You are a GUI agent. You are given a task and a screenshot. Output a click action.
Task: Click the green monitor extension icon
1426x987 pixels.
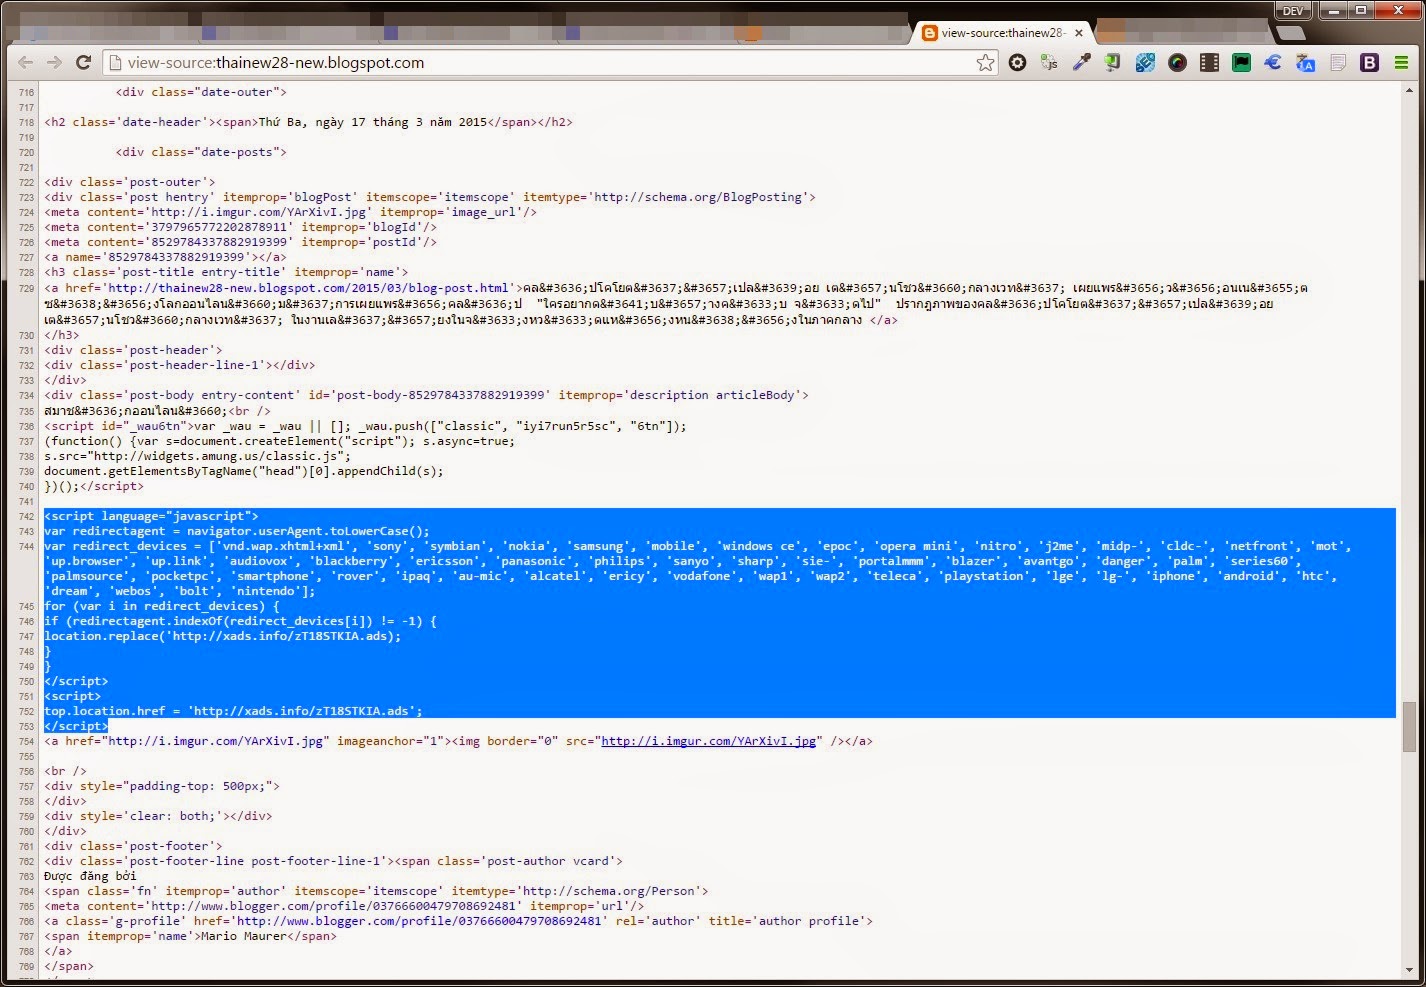pyautogui.click(x=1113, y=62)
